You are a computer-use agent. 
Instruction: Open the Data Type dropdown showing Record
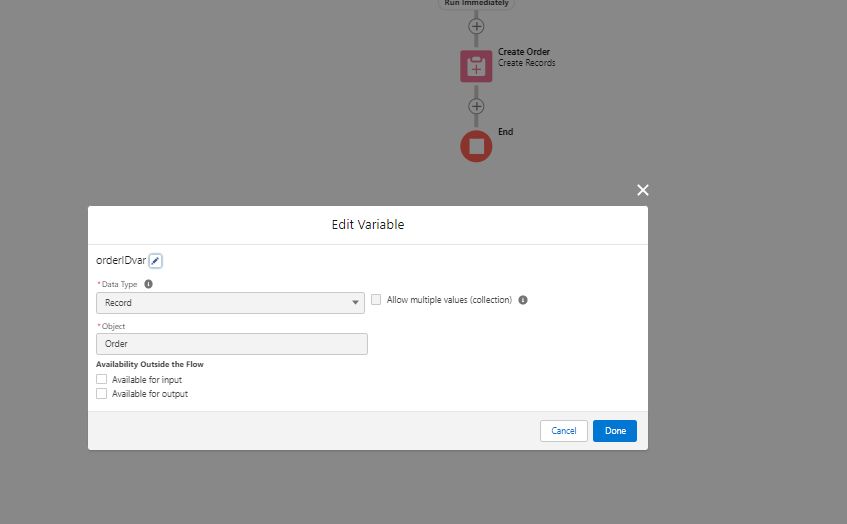[230, 303]
